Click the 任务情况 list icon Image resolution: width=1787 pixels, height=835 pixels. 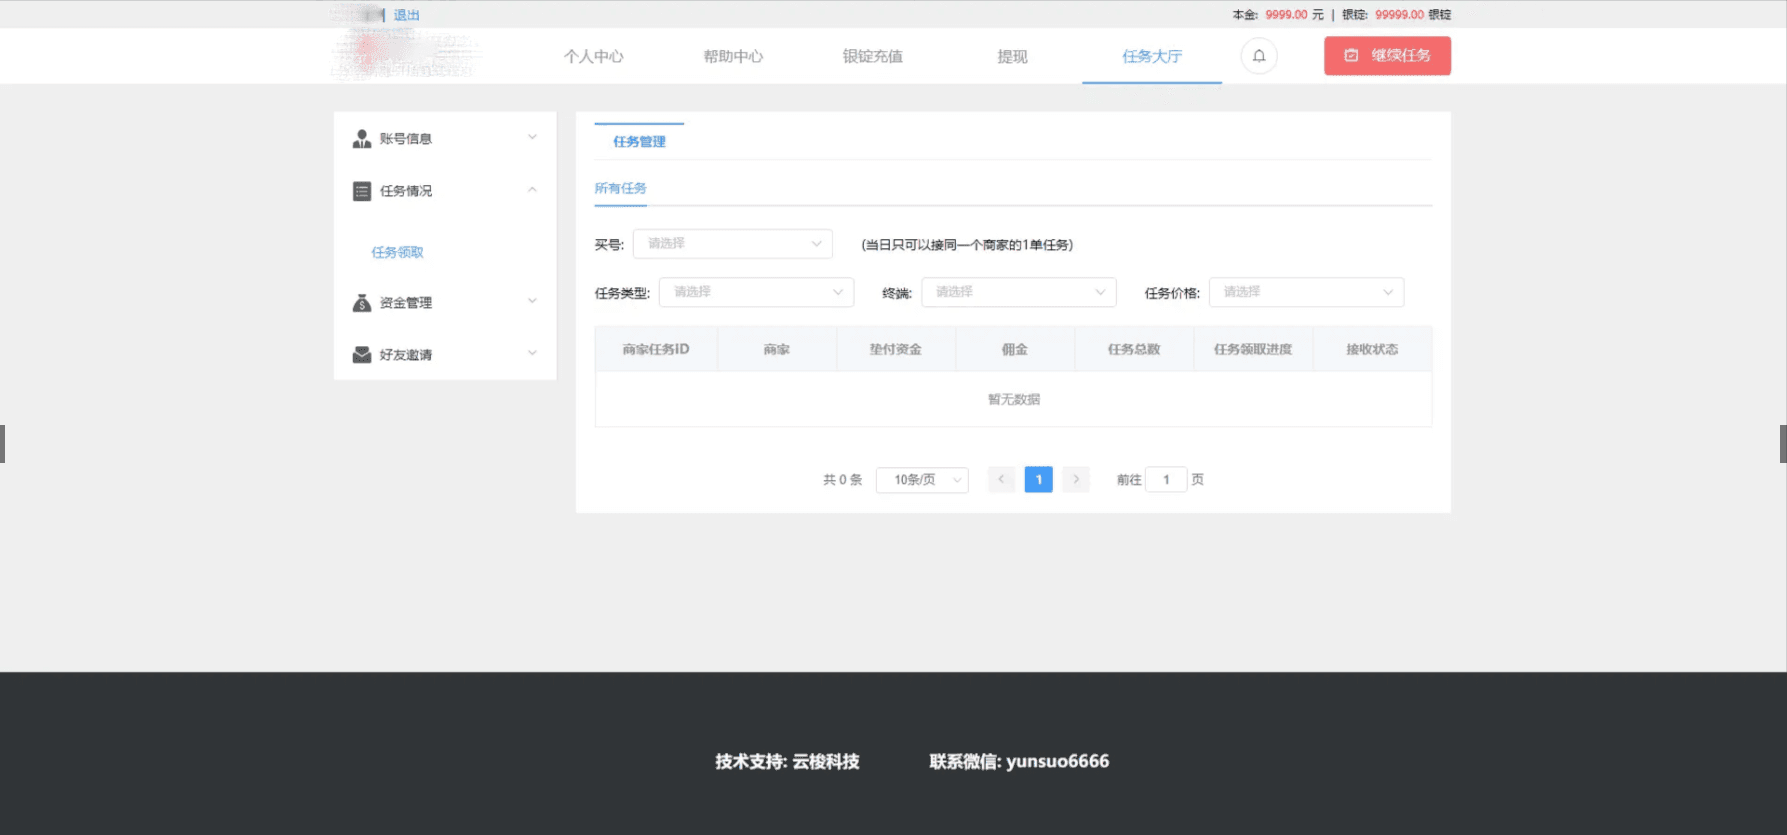362,191
